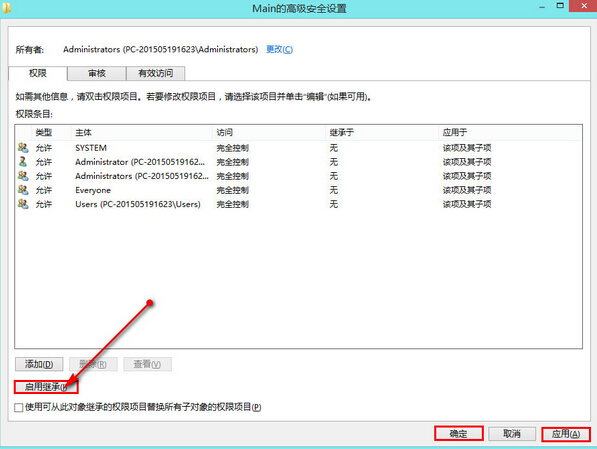
Task: Select the Users (PC-201505191623\Users) entry
Action: (298, 204)
